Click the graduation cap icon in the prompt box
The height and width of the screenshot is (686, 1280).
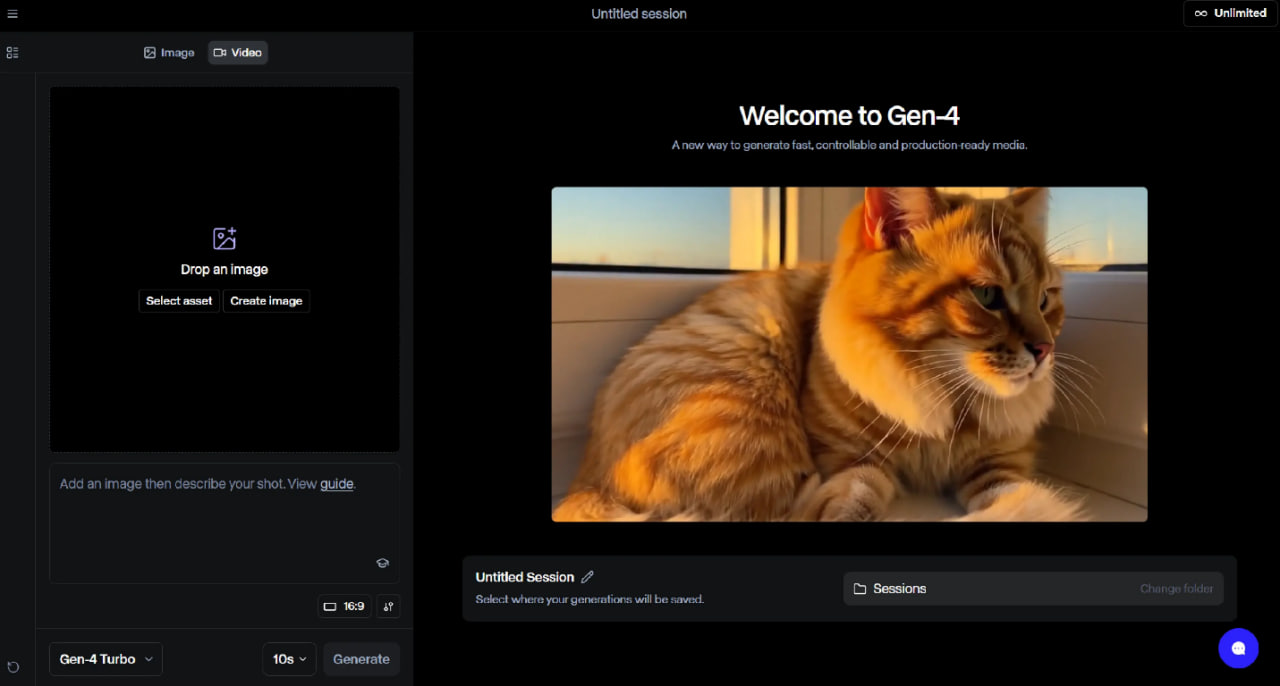(382, 563)
